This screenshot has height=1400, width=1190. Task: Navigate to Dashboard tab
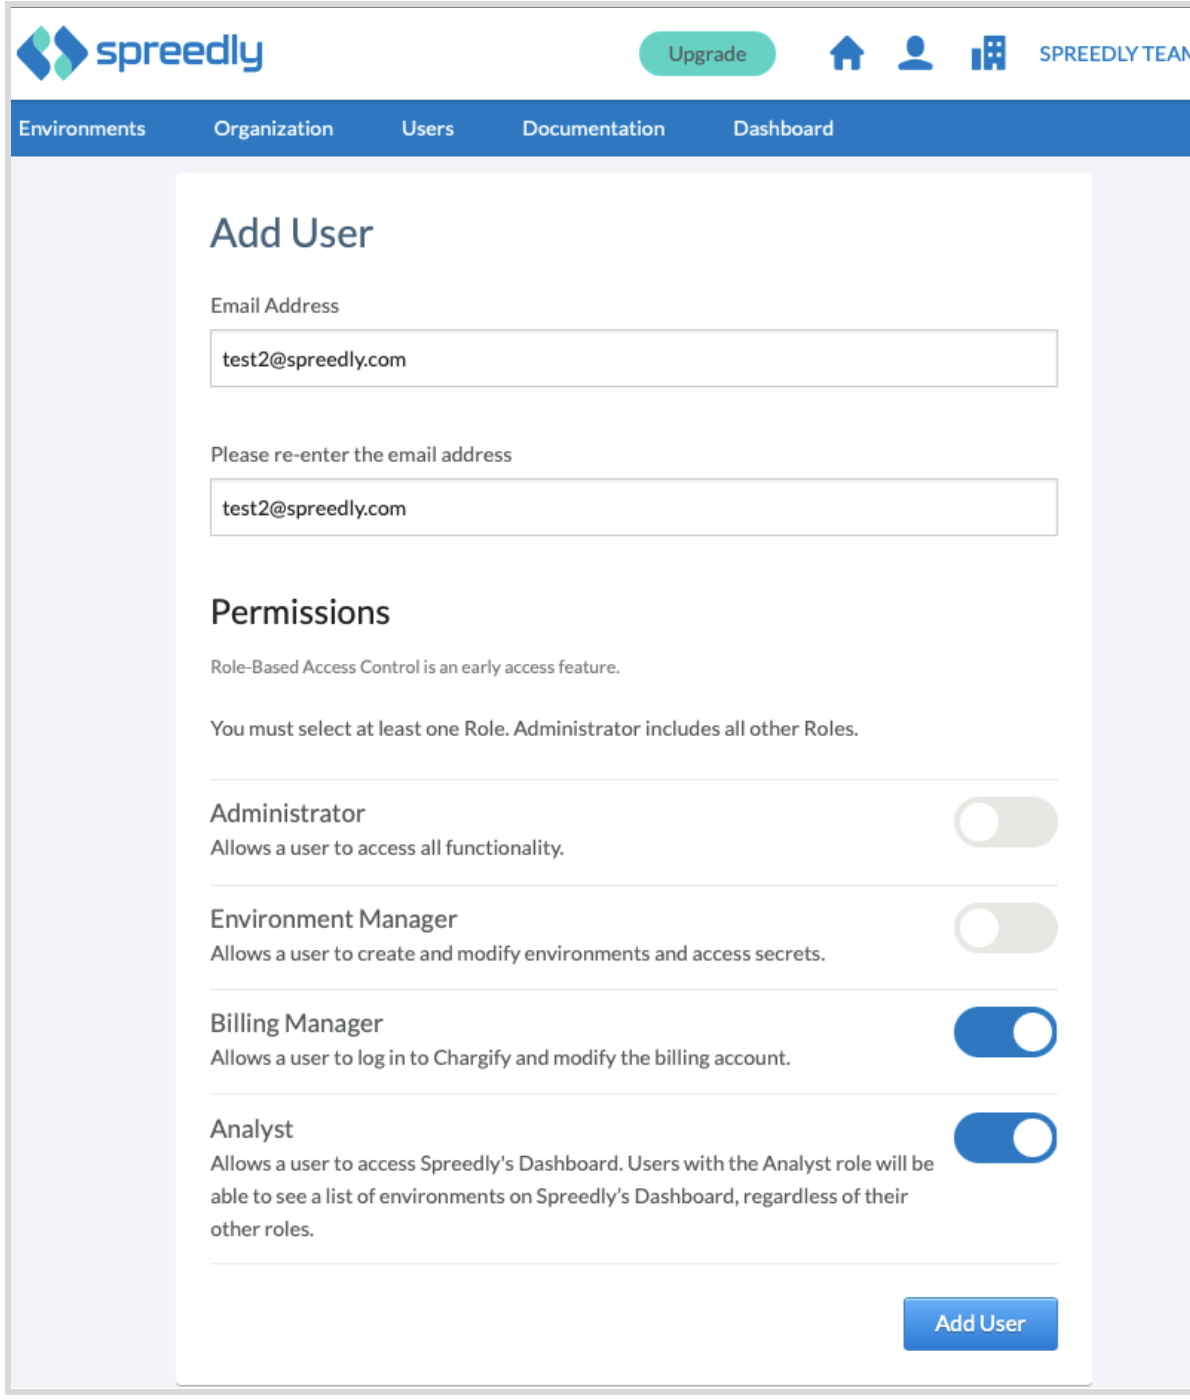(783, 128)
